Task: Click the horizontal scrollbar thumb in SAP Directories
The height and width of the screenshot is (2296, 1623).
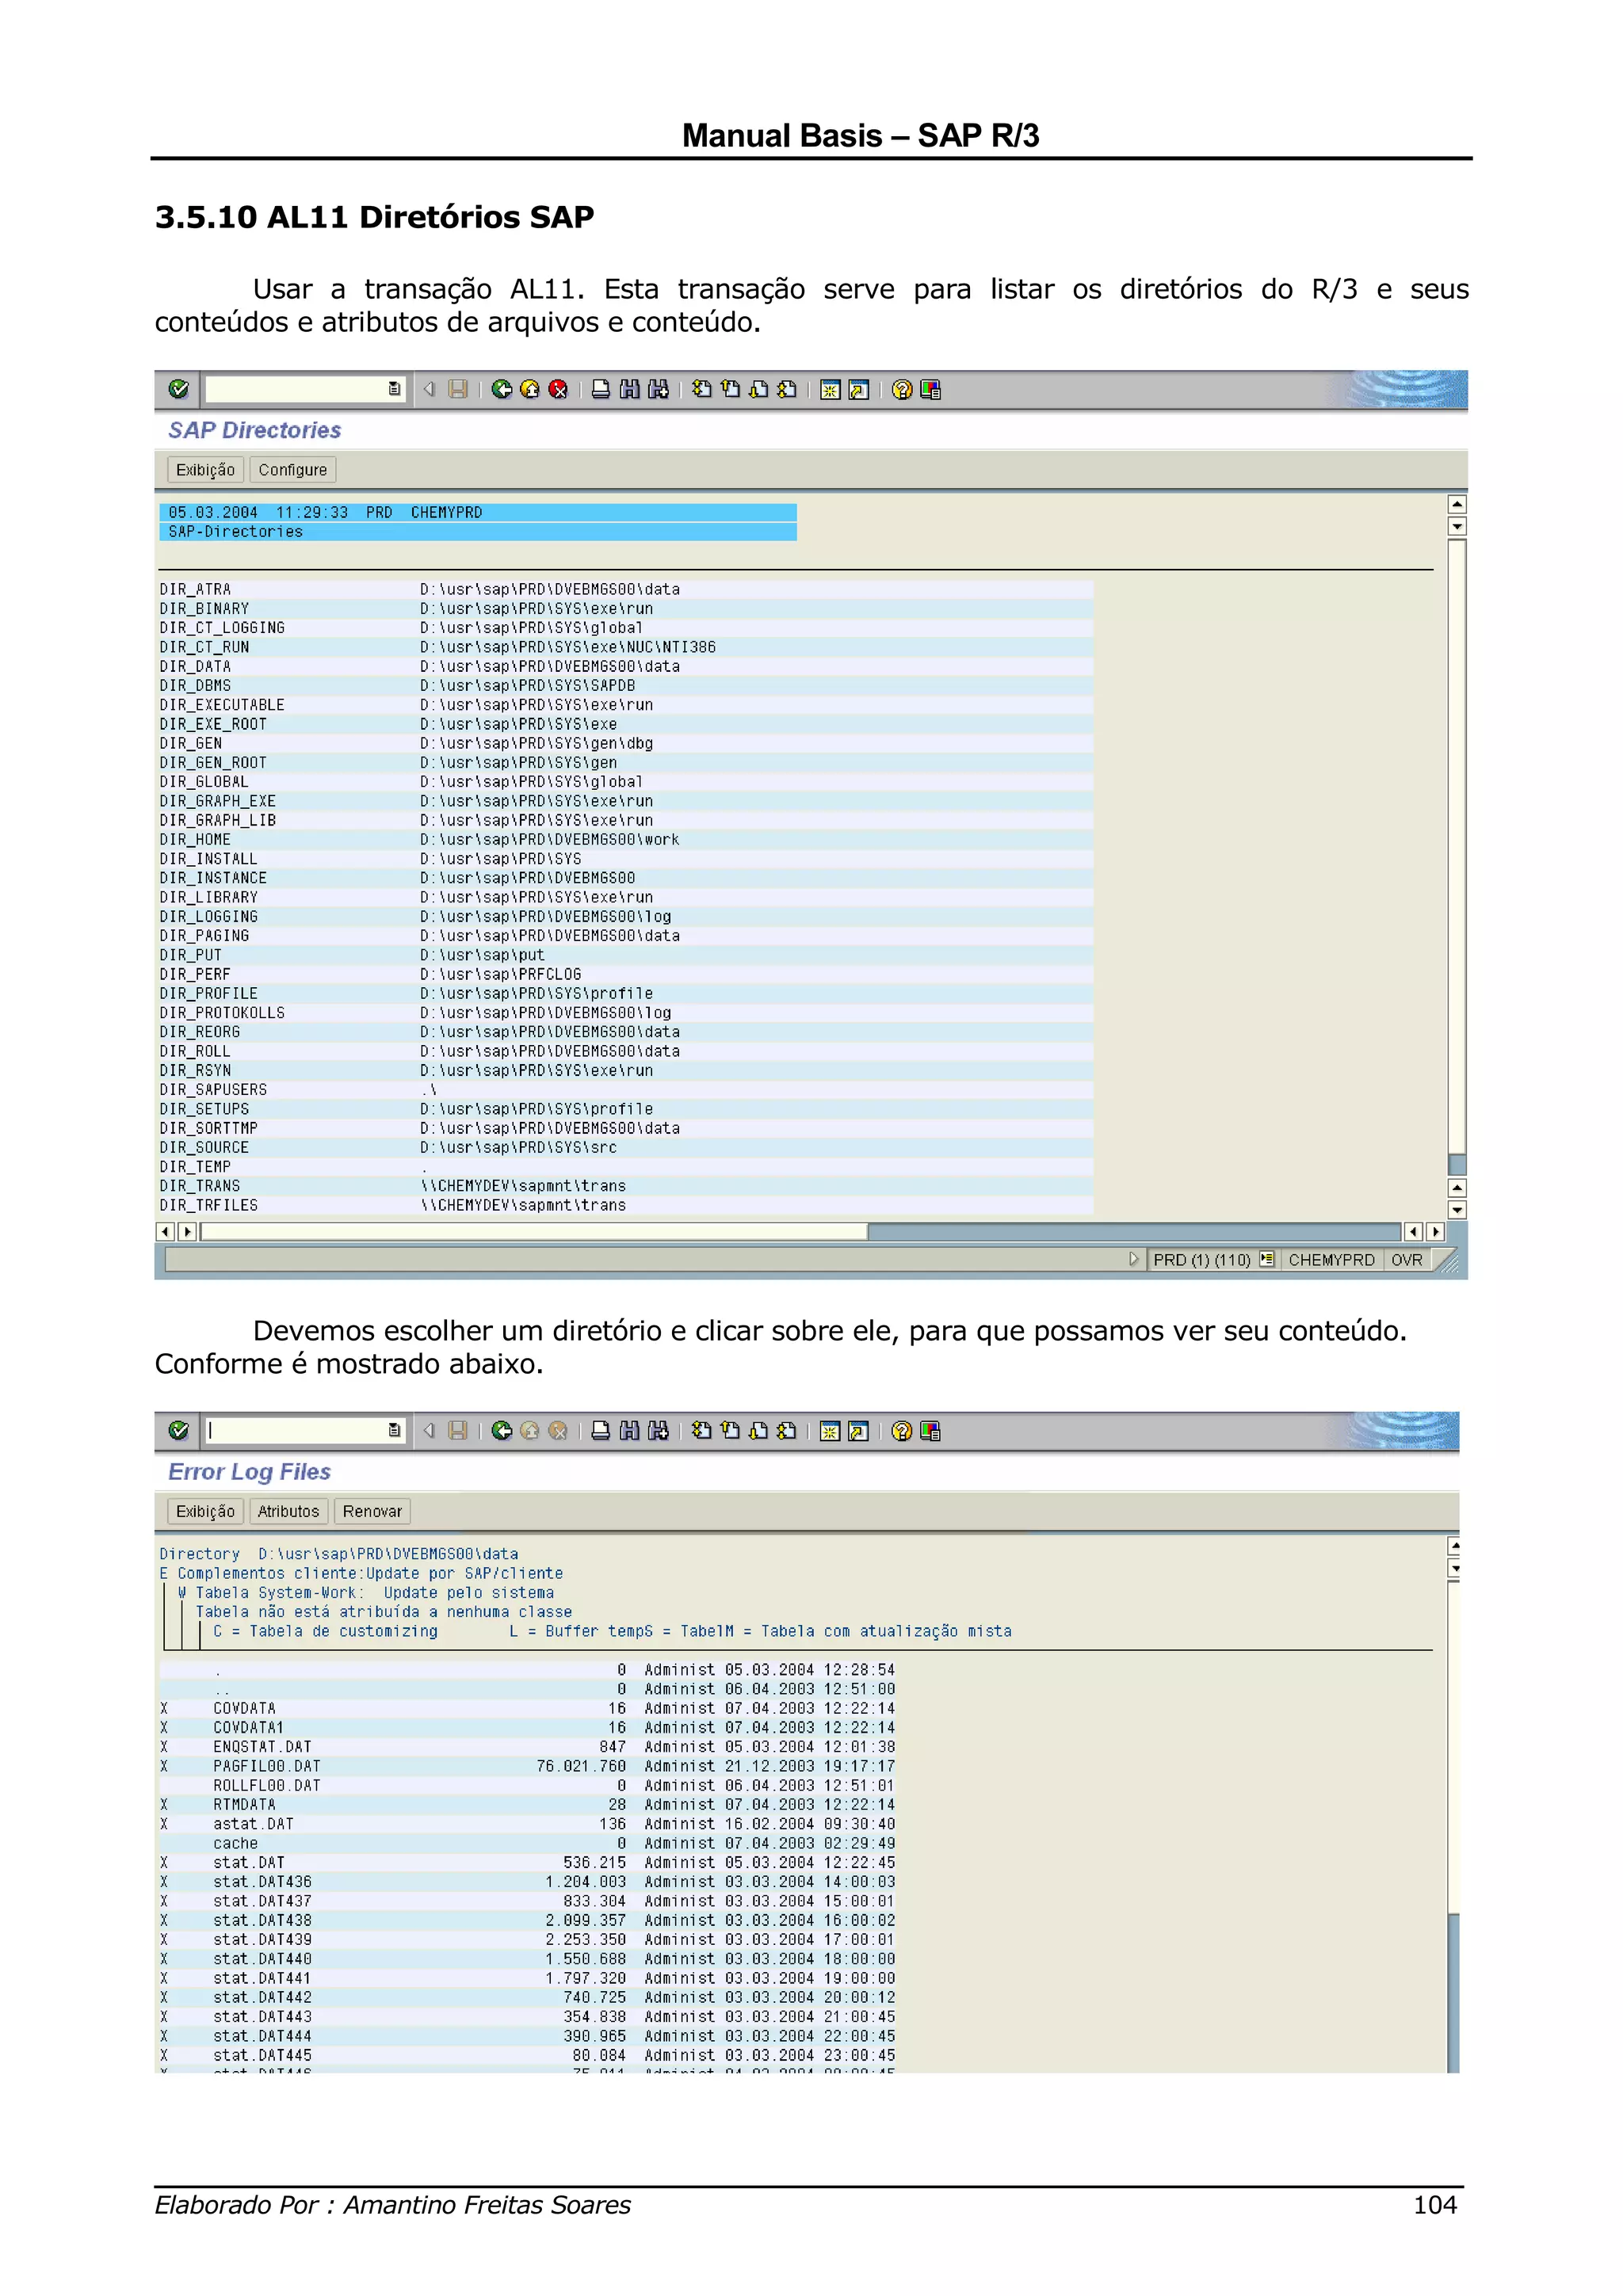Action: tap(534, 1231)
